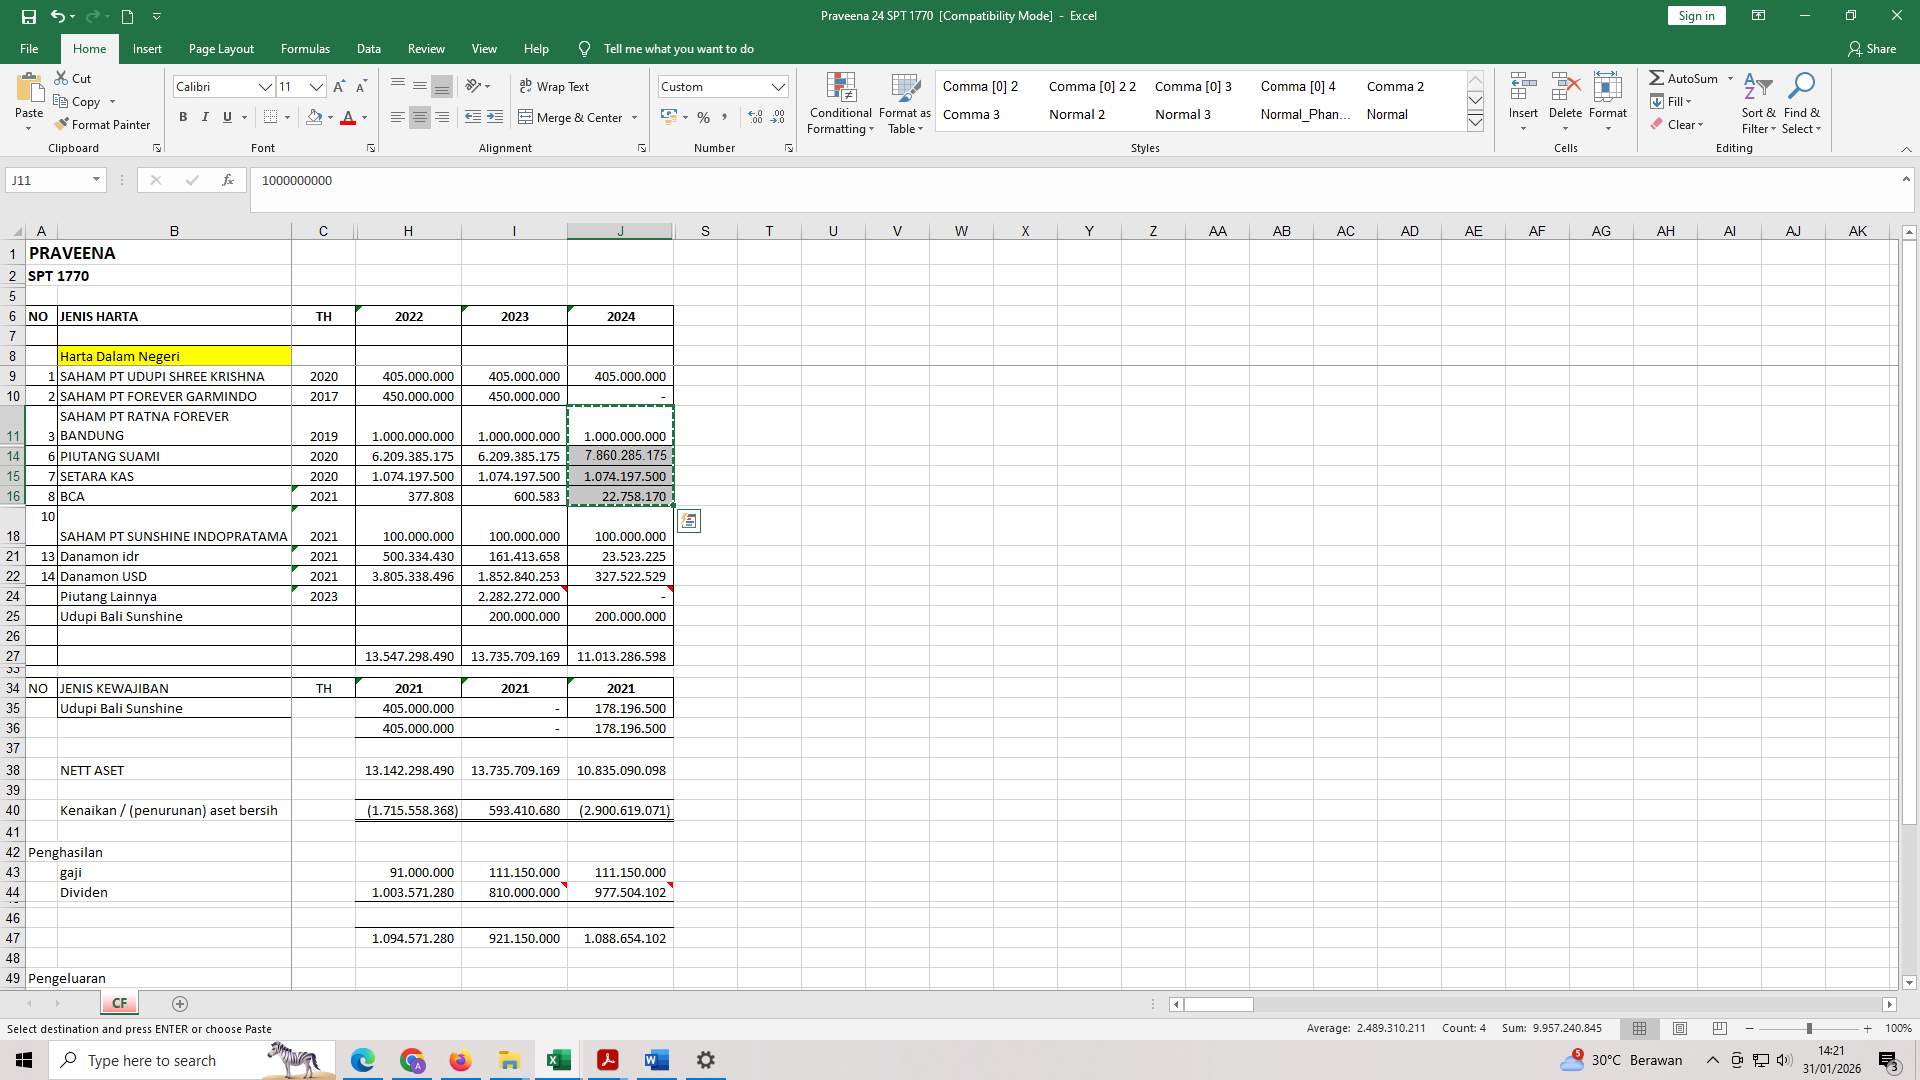Toggle bold formatting
Screen dimensions: 1920x1080
(x=183, y=117)
